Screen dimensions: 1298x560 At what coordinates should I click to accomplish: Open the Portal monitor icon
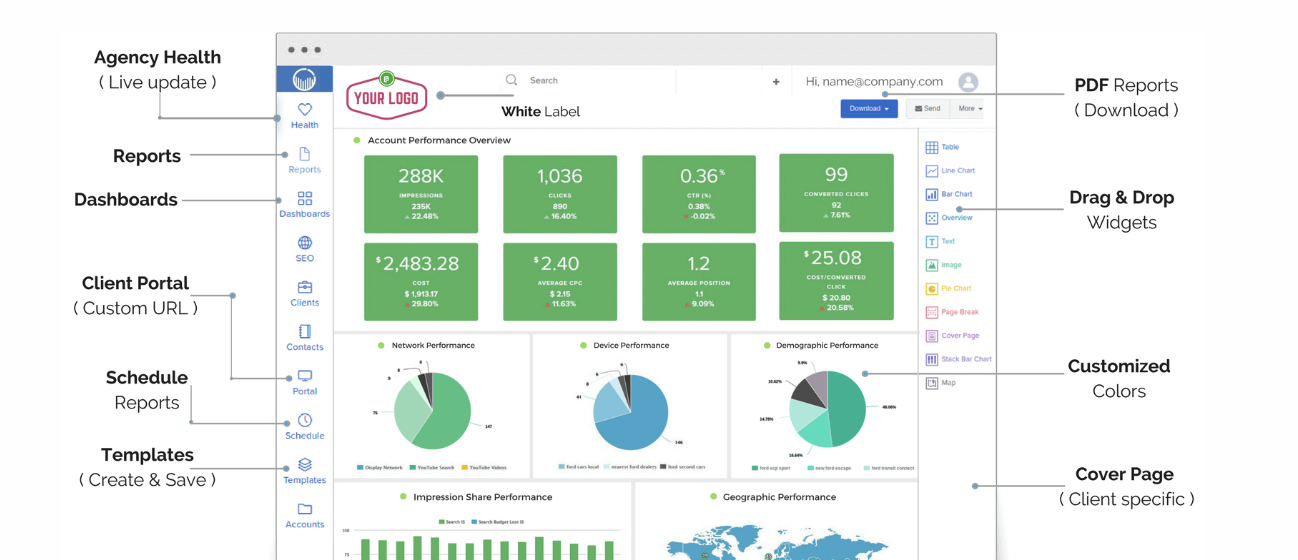304,382
